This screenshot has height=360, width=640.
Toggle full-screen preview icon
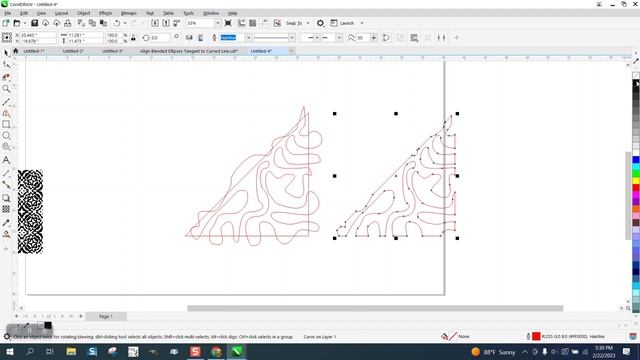[x=228, y=23]
